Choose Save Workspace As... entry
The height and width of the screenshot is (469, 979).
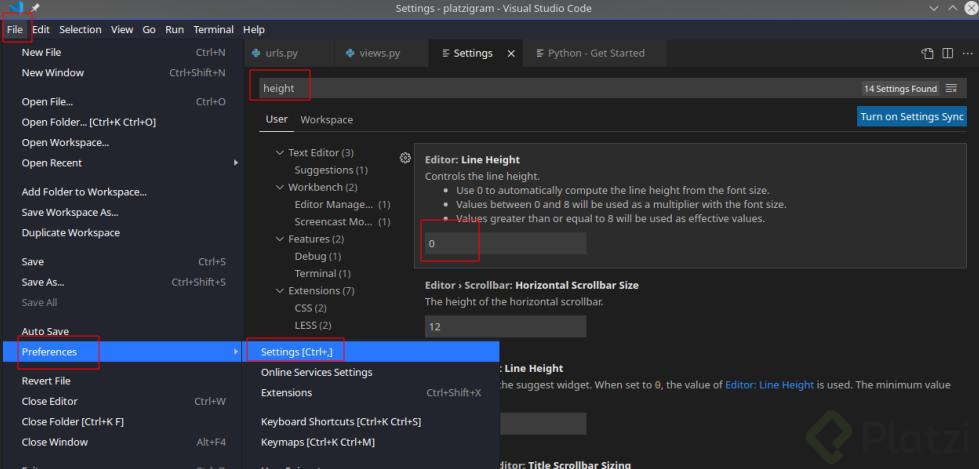click(123, 212)
